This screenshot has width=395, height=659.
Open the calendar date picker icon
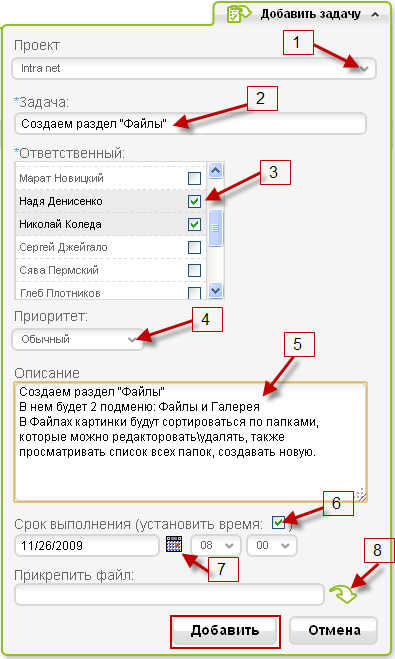click(x=174, y=544)
